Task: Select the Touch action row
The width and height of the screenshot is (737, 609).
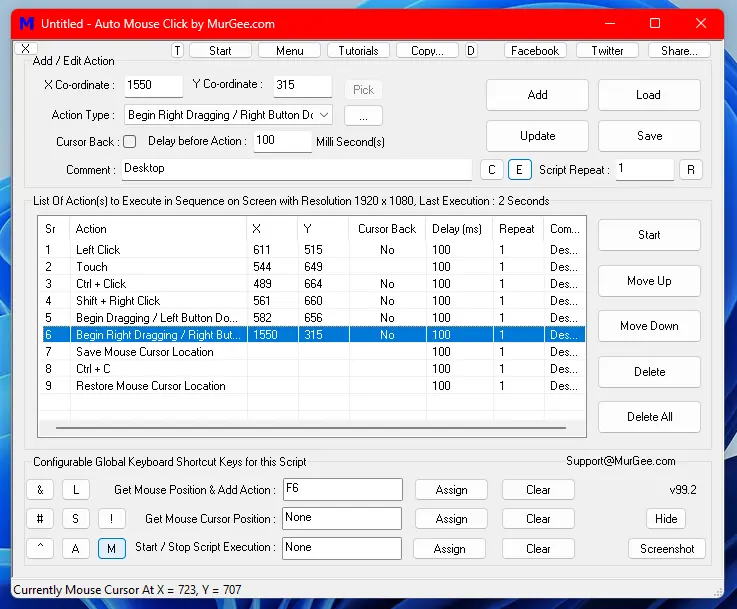Action: [314, 266]
